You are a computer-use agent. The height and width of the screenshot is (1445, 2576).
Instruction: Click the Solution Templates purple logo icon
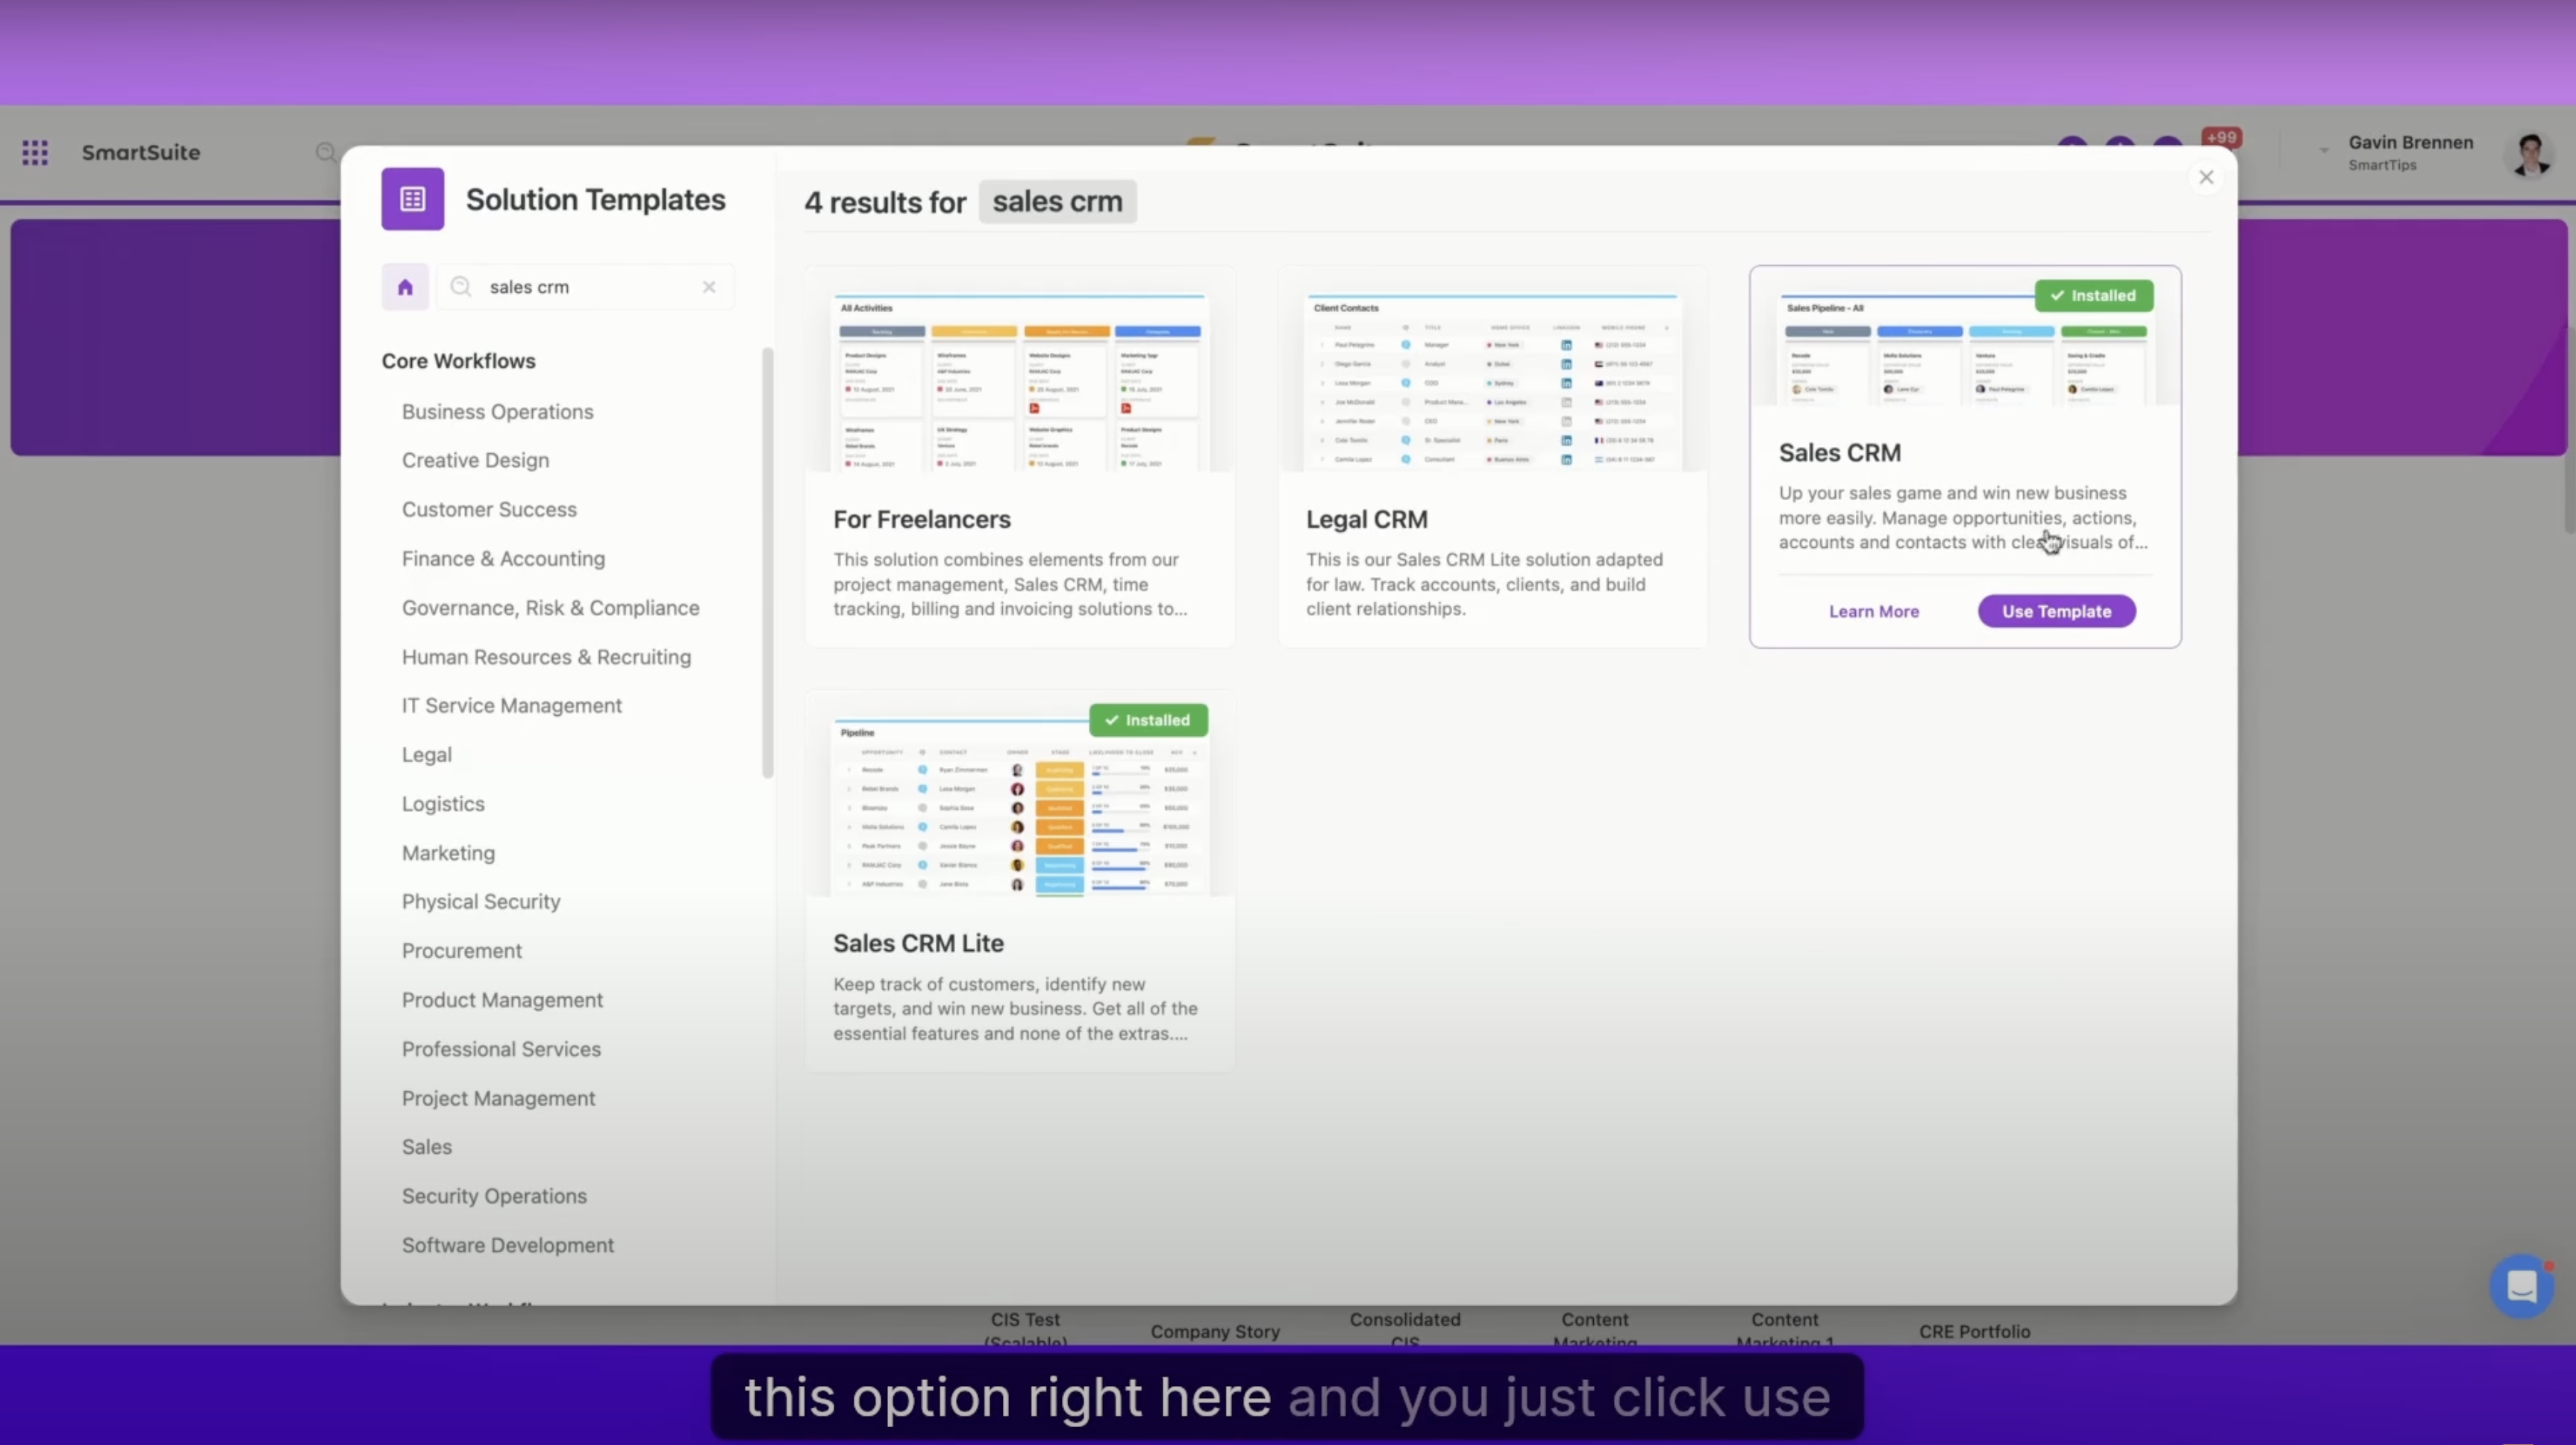coord(412,199)
